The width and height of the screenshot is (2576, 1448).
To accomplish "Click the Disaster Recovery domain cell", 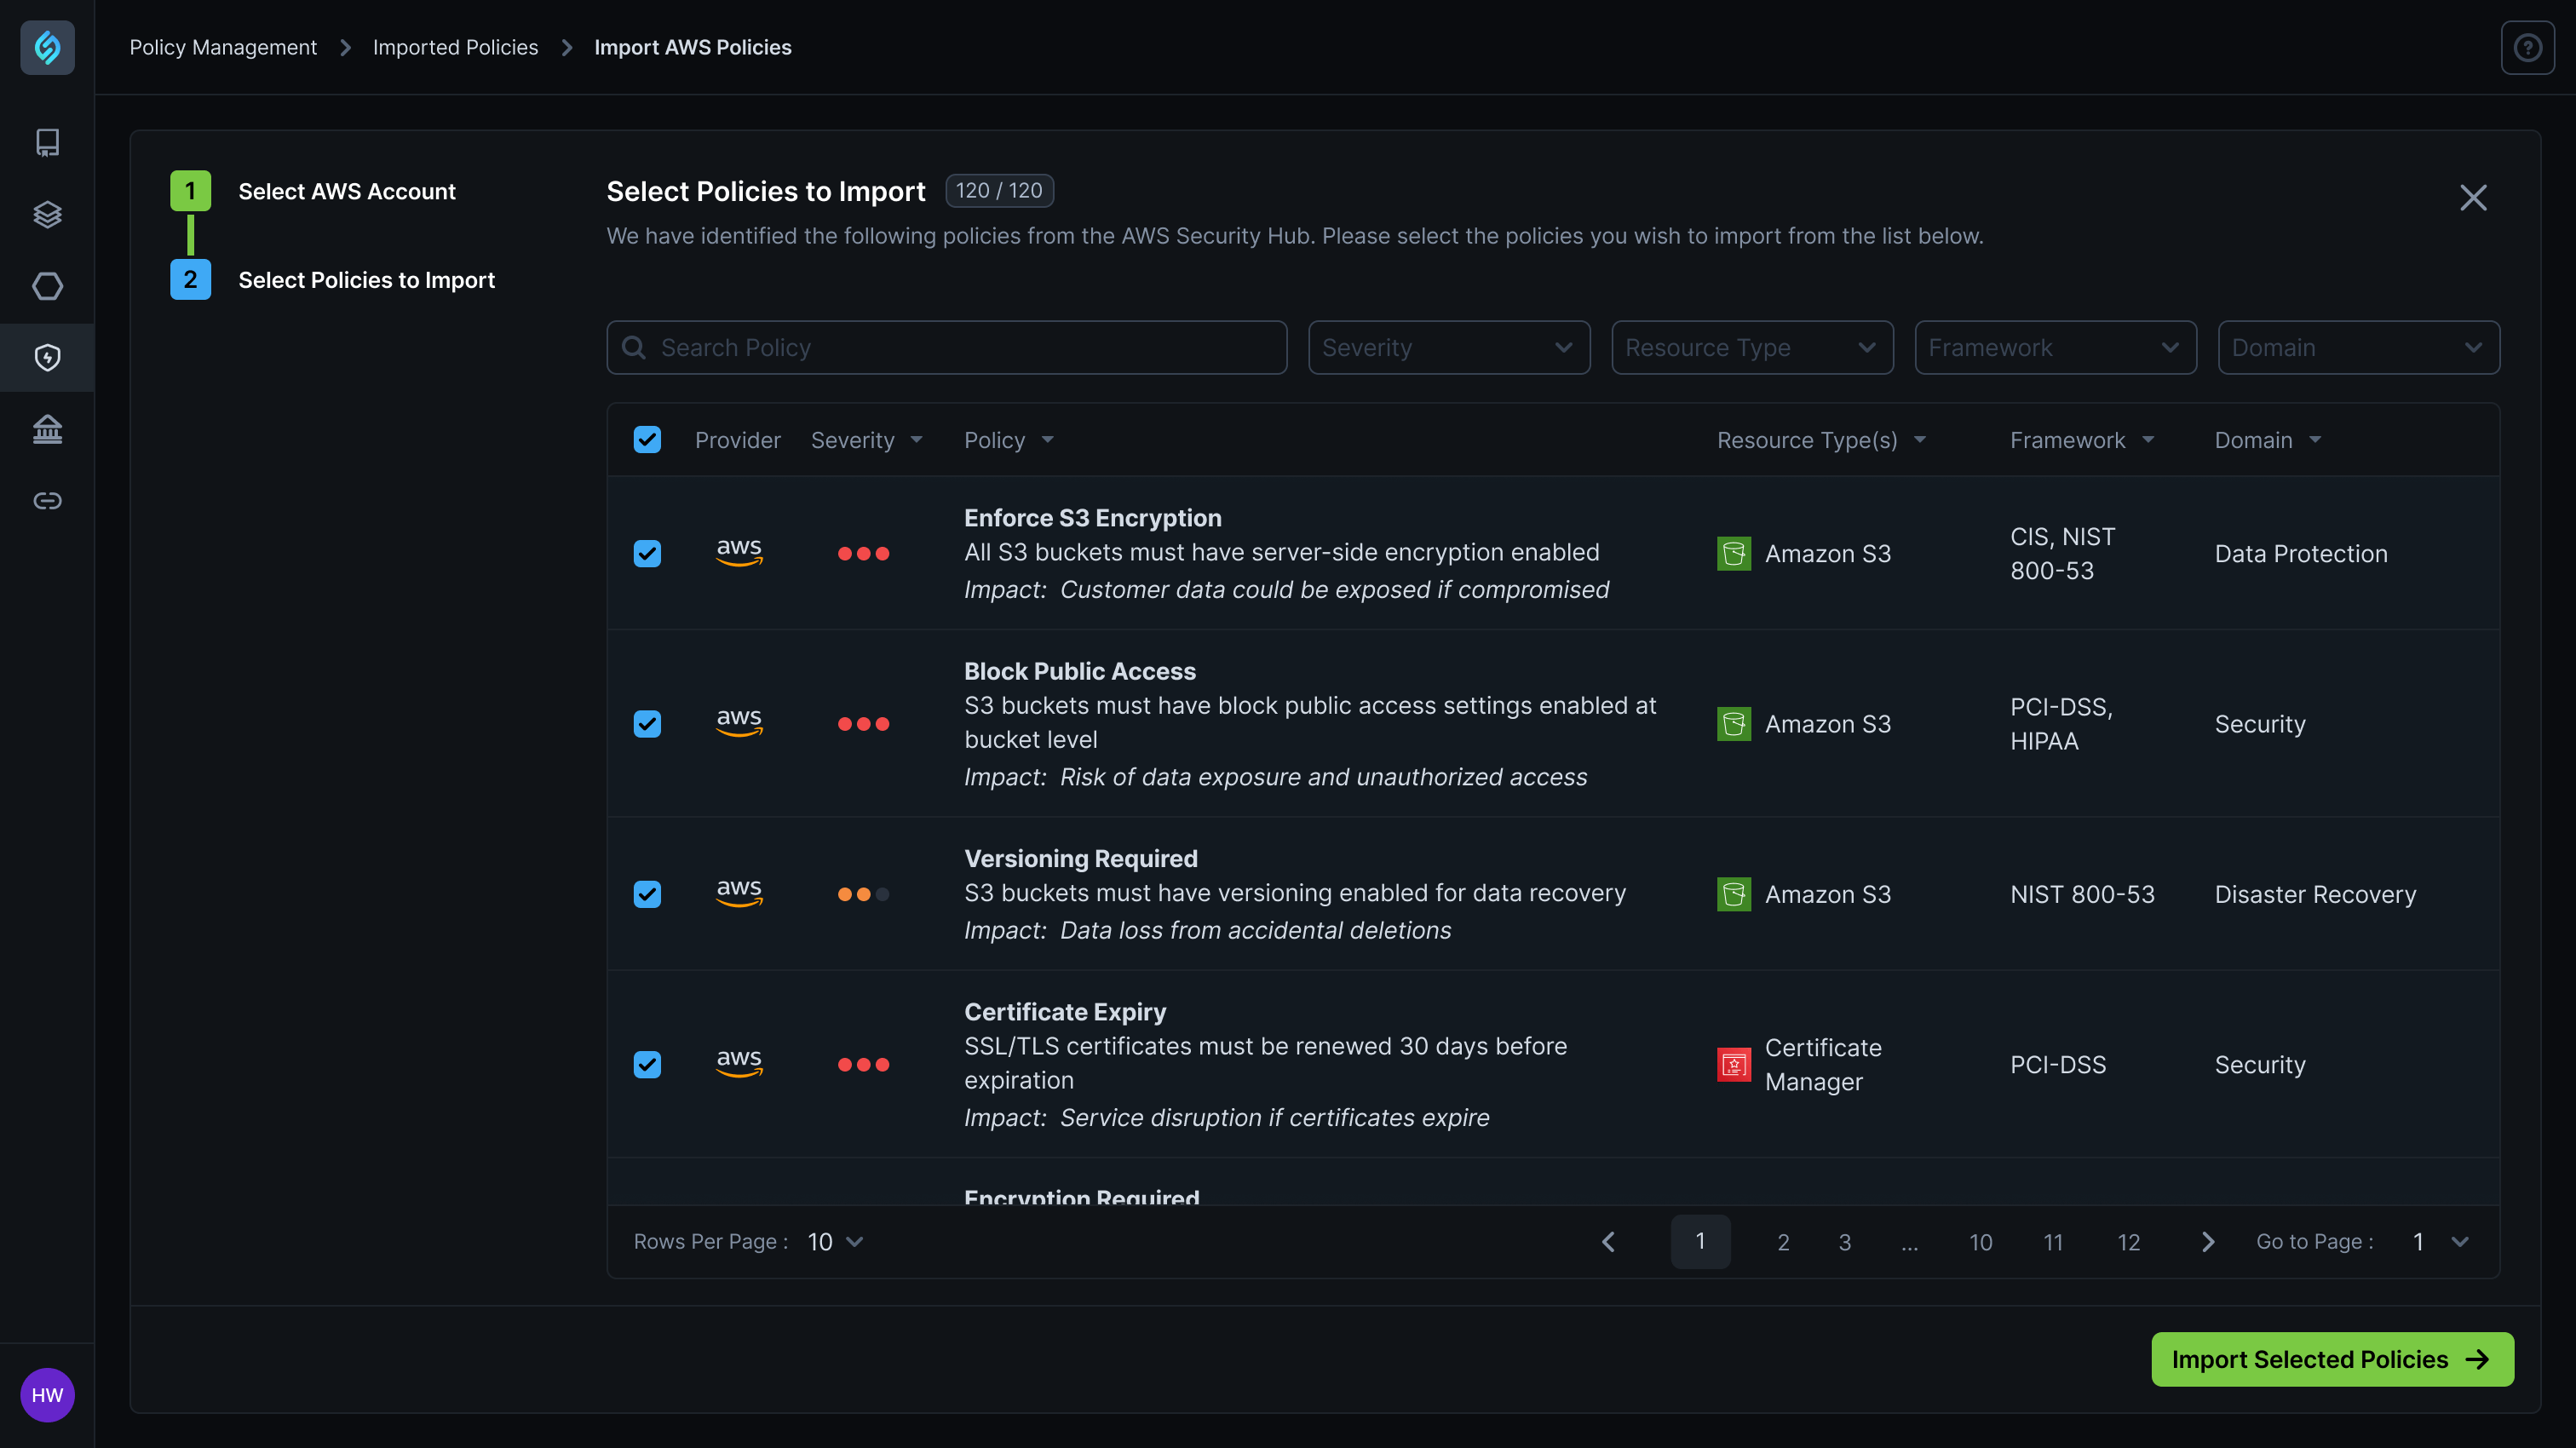I will [x=2315, y=894].
